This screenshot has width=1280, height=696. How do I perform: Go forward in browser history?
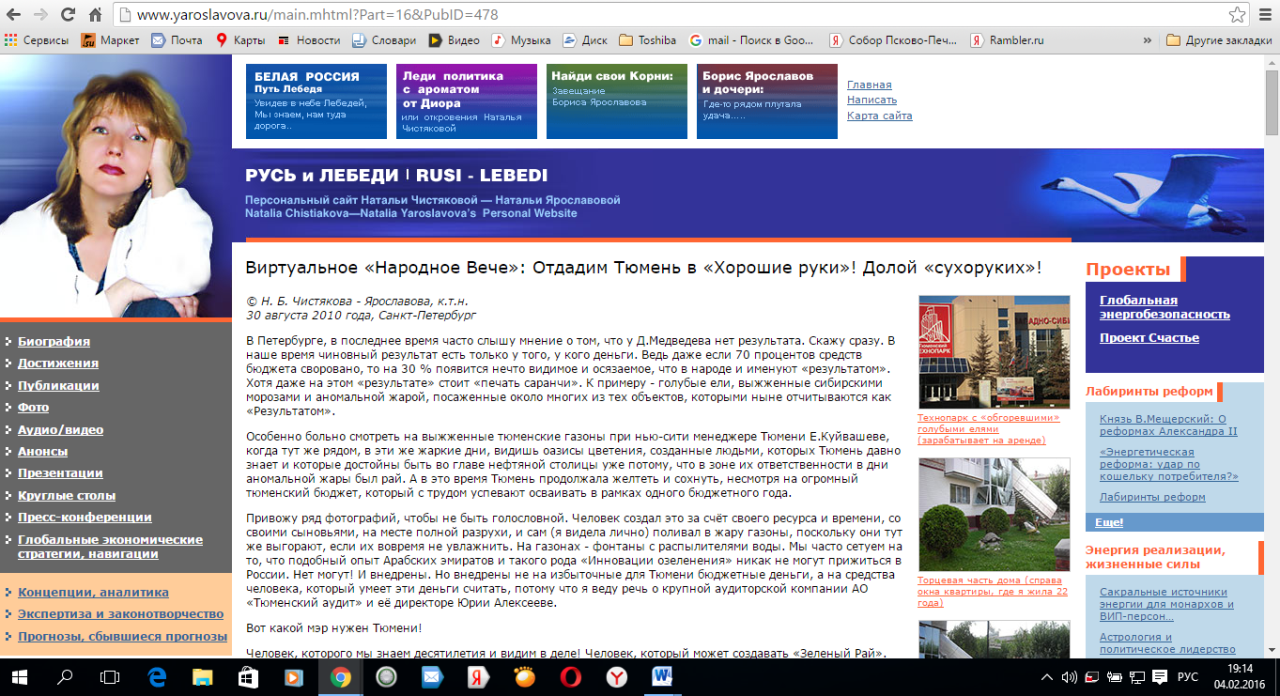41,15
